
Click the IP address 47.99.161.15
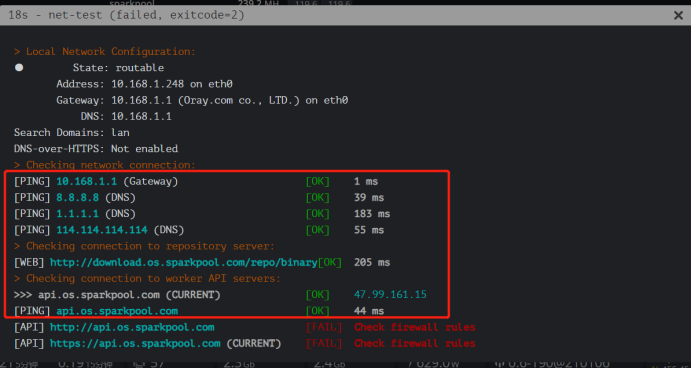[x=390, y=294]
